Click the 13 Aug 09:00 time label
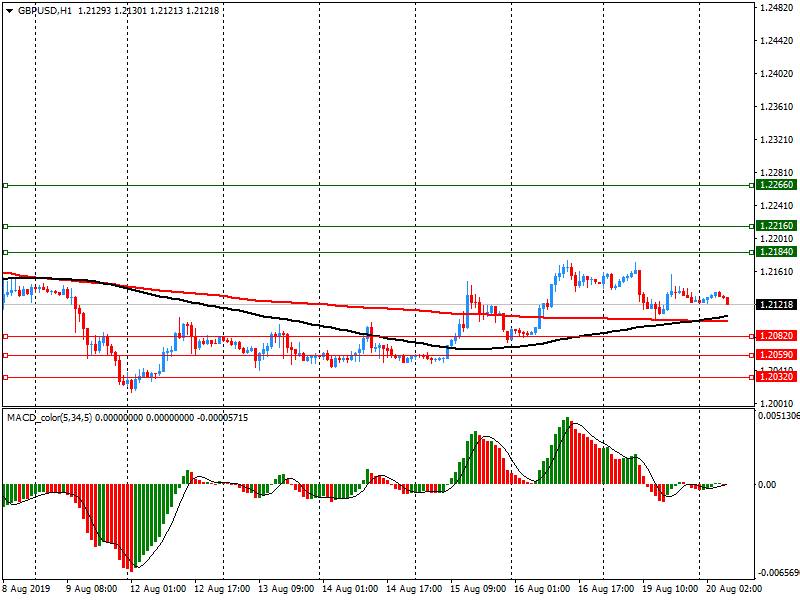Screen dimensions: 800x600 [x=286, y=589]
